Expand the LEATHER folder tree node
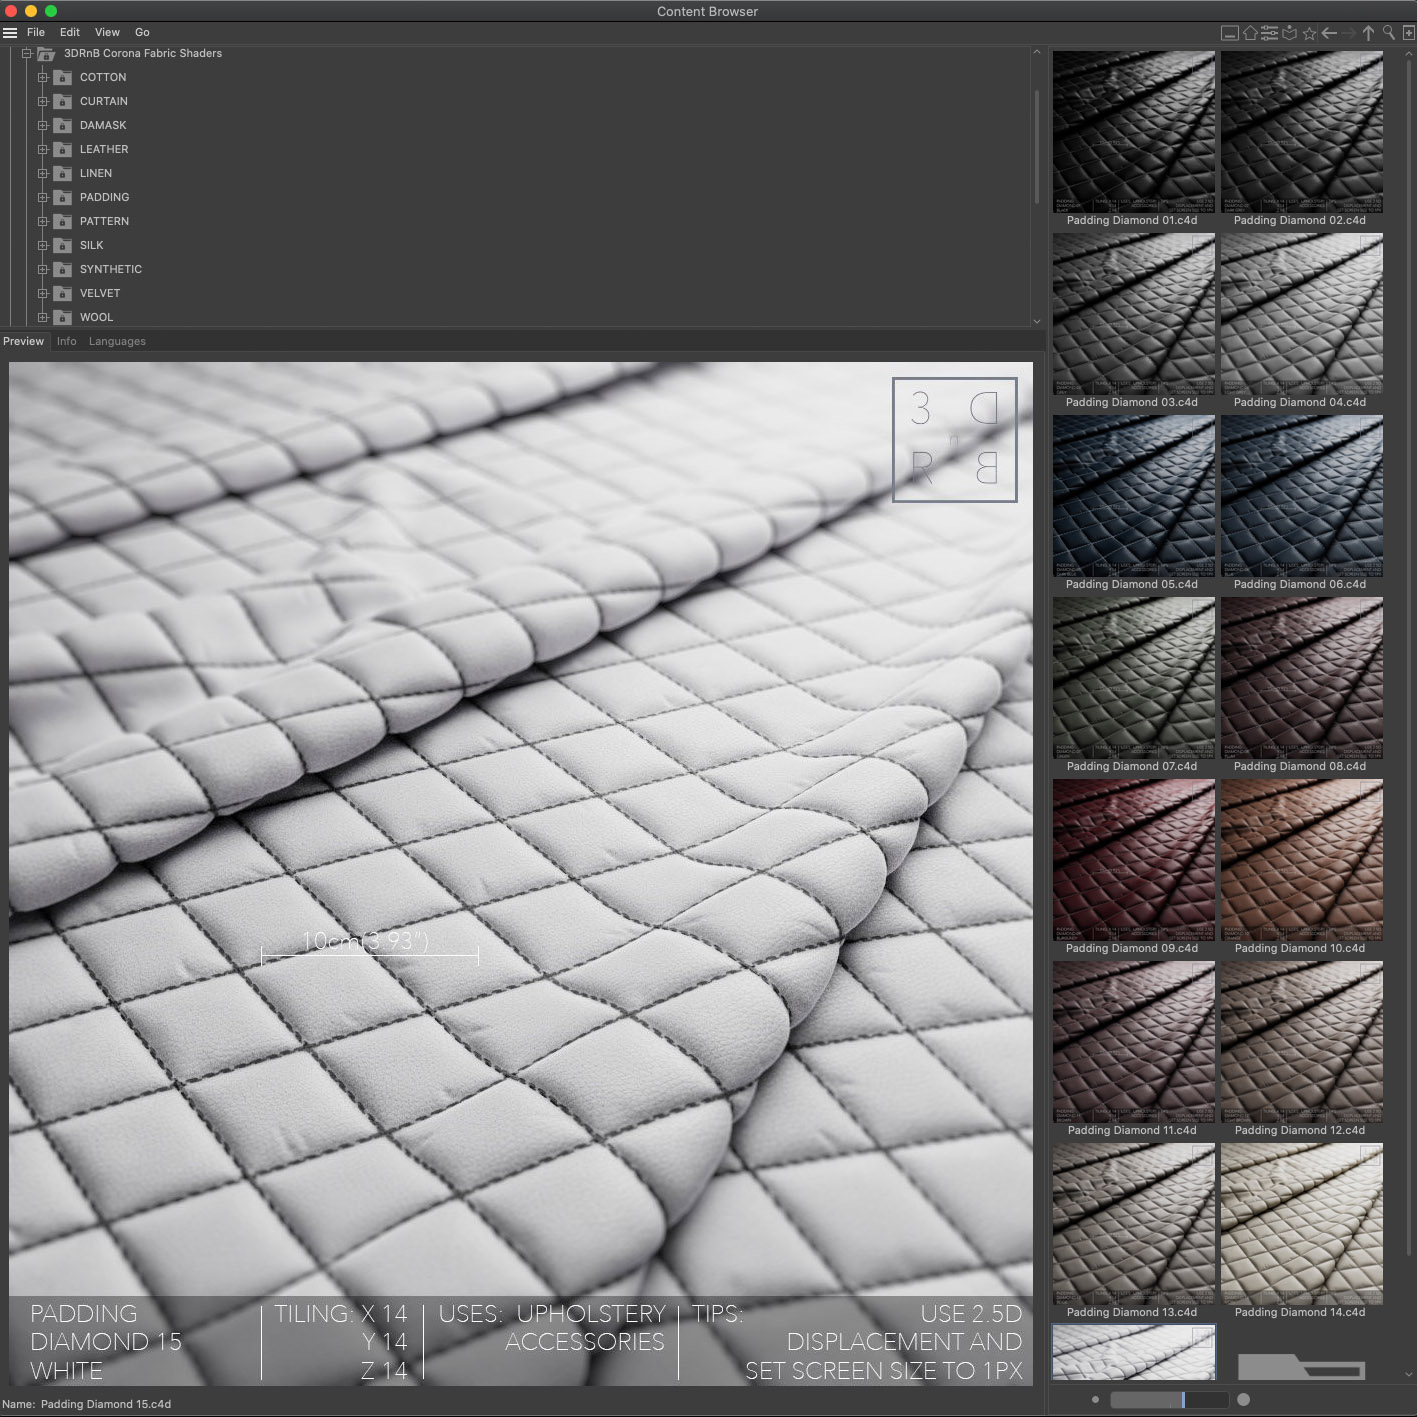 (x=43, y=149)
